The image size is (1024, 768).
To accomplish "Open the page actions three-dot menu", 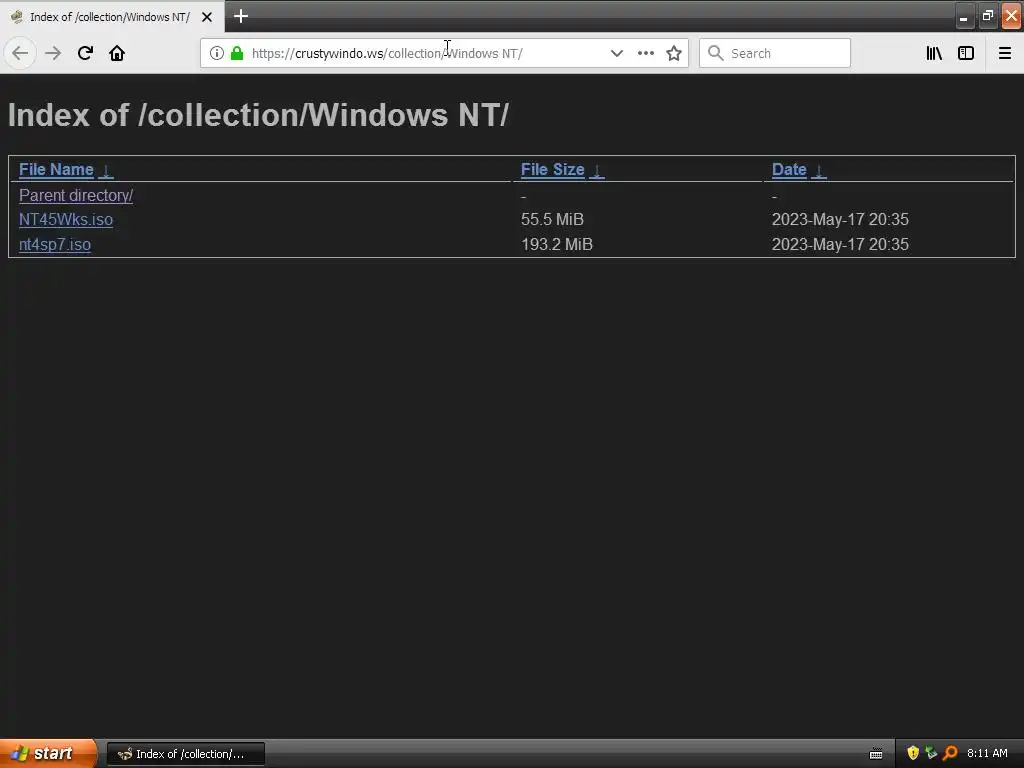I will 645,53.
